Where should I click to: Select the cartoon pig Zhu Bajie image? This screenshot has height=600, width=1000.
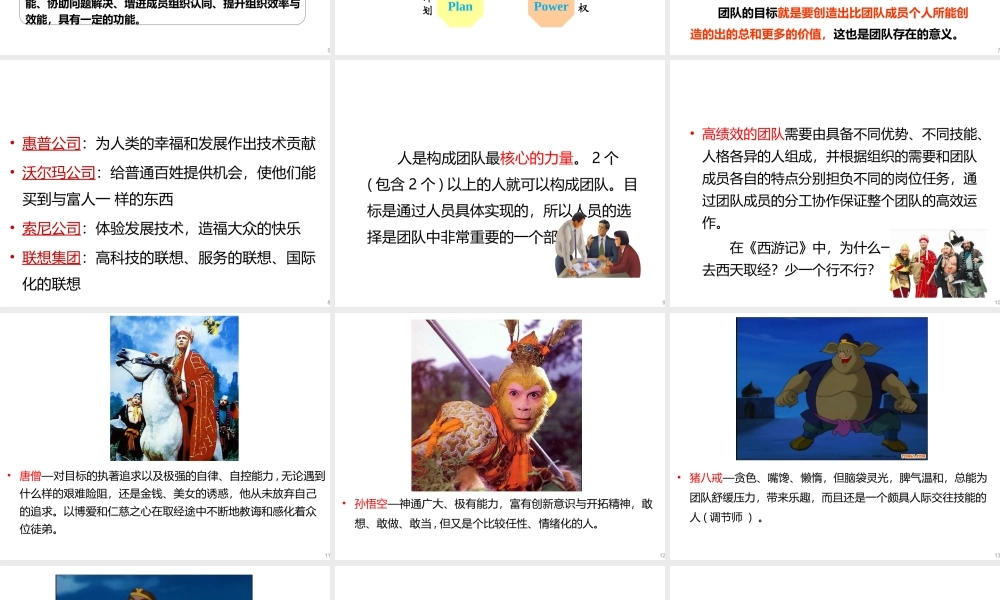pyautogui.click(x=832, y=388)
